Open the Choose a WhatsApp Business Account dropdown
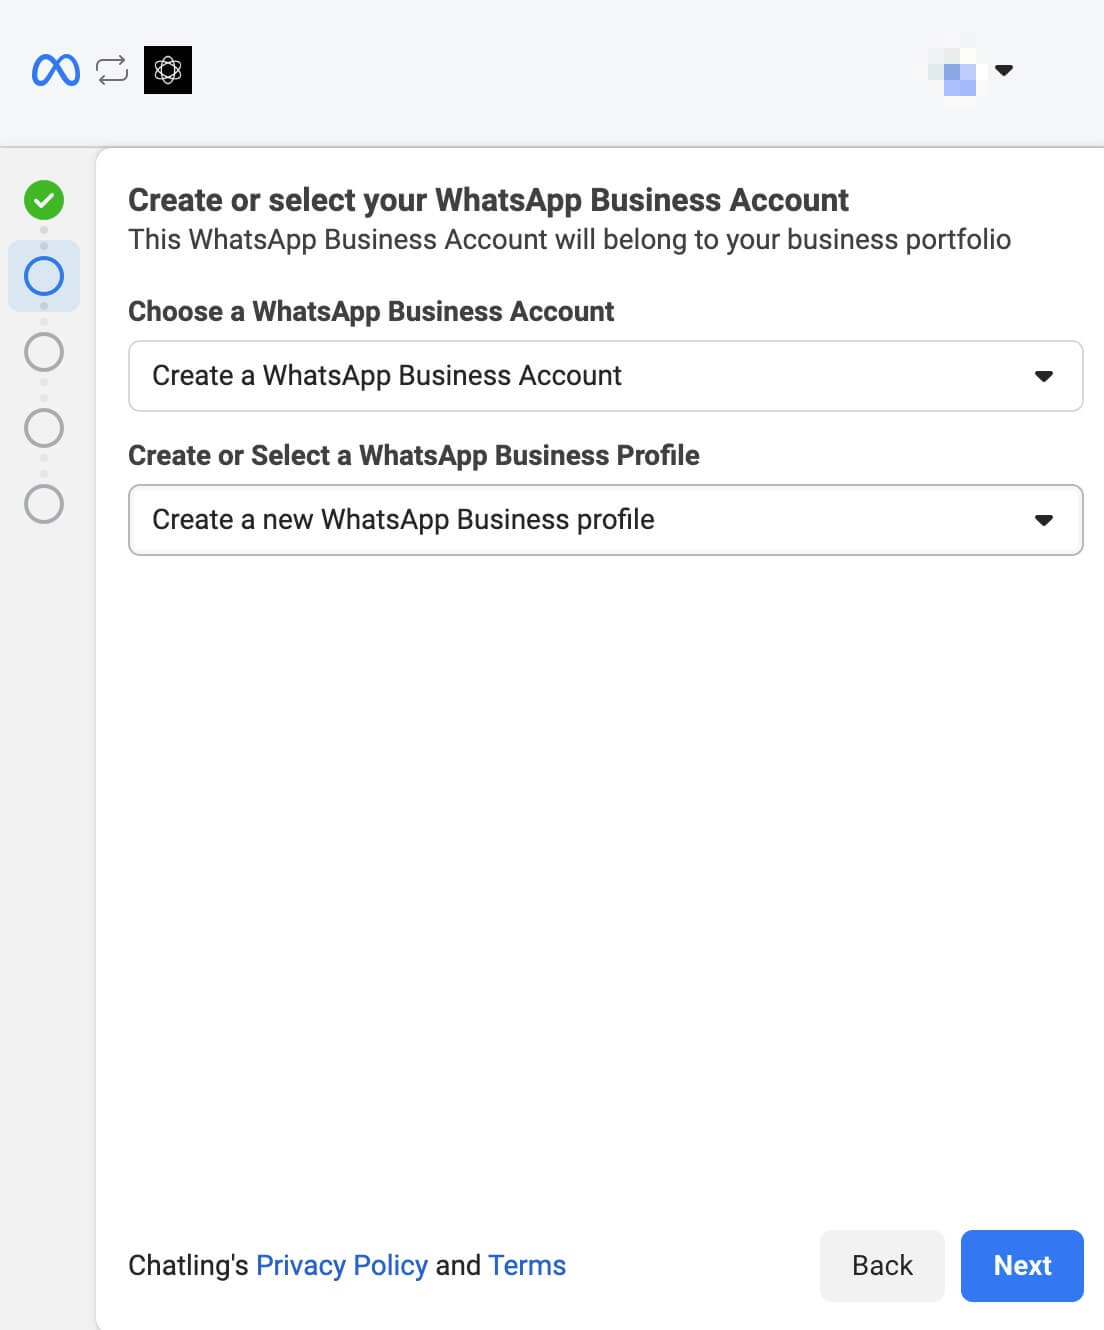This screenshot has height=1330, width=1104. pyautogui.click(x=606, y=376)
